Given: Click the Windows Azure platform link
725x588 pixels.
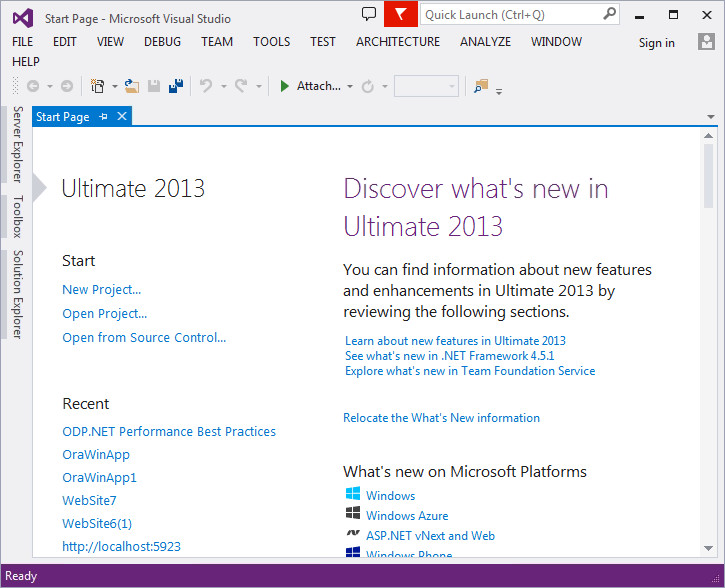Looking at the screenshot, I should click(x=407, y=515).
